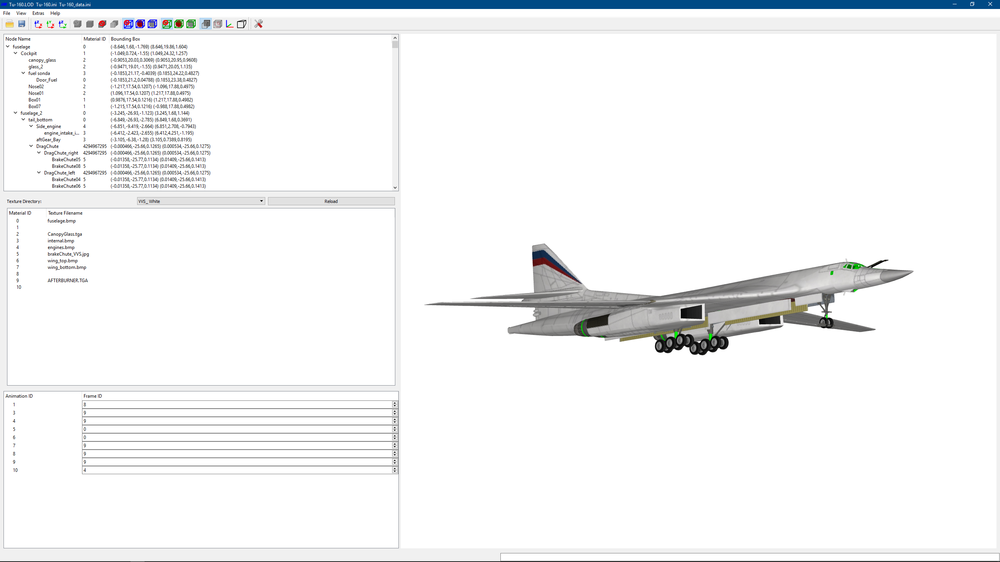Open the View menu
This screenshot has height=562, width=1000.
click(21, 13)
